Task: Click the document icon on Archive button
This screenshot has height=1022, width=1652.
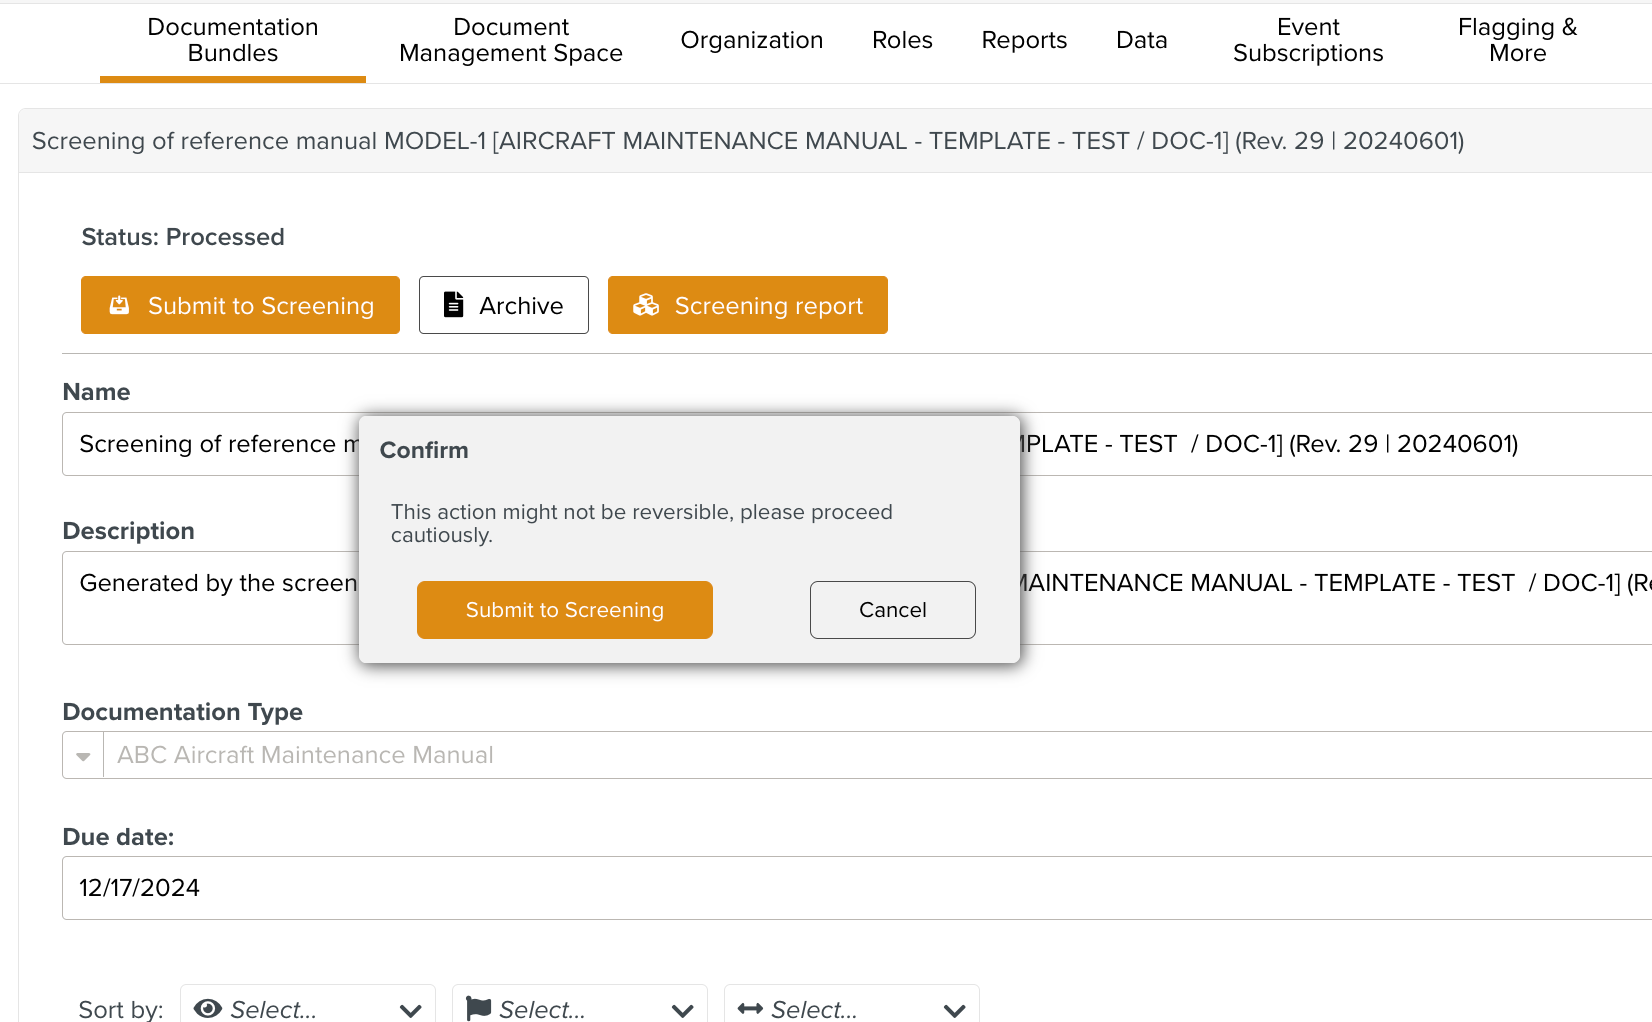Action: pyautogui.click(x=453, y=305)
